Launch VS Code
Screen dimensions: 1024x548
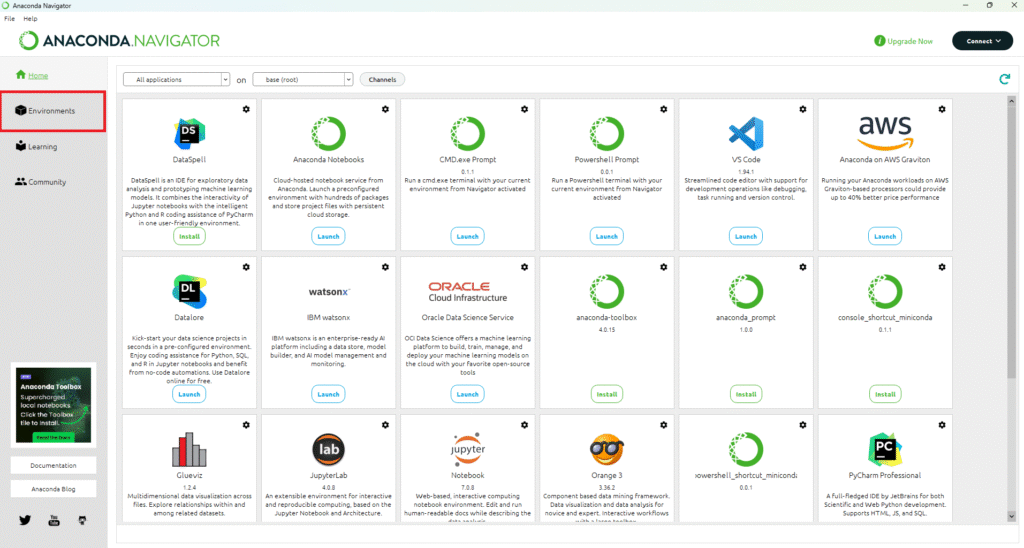point(746,236)
